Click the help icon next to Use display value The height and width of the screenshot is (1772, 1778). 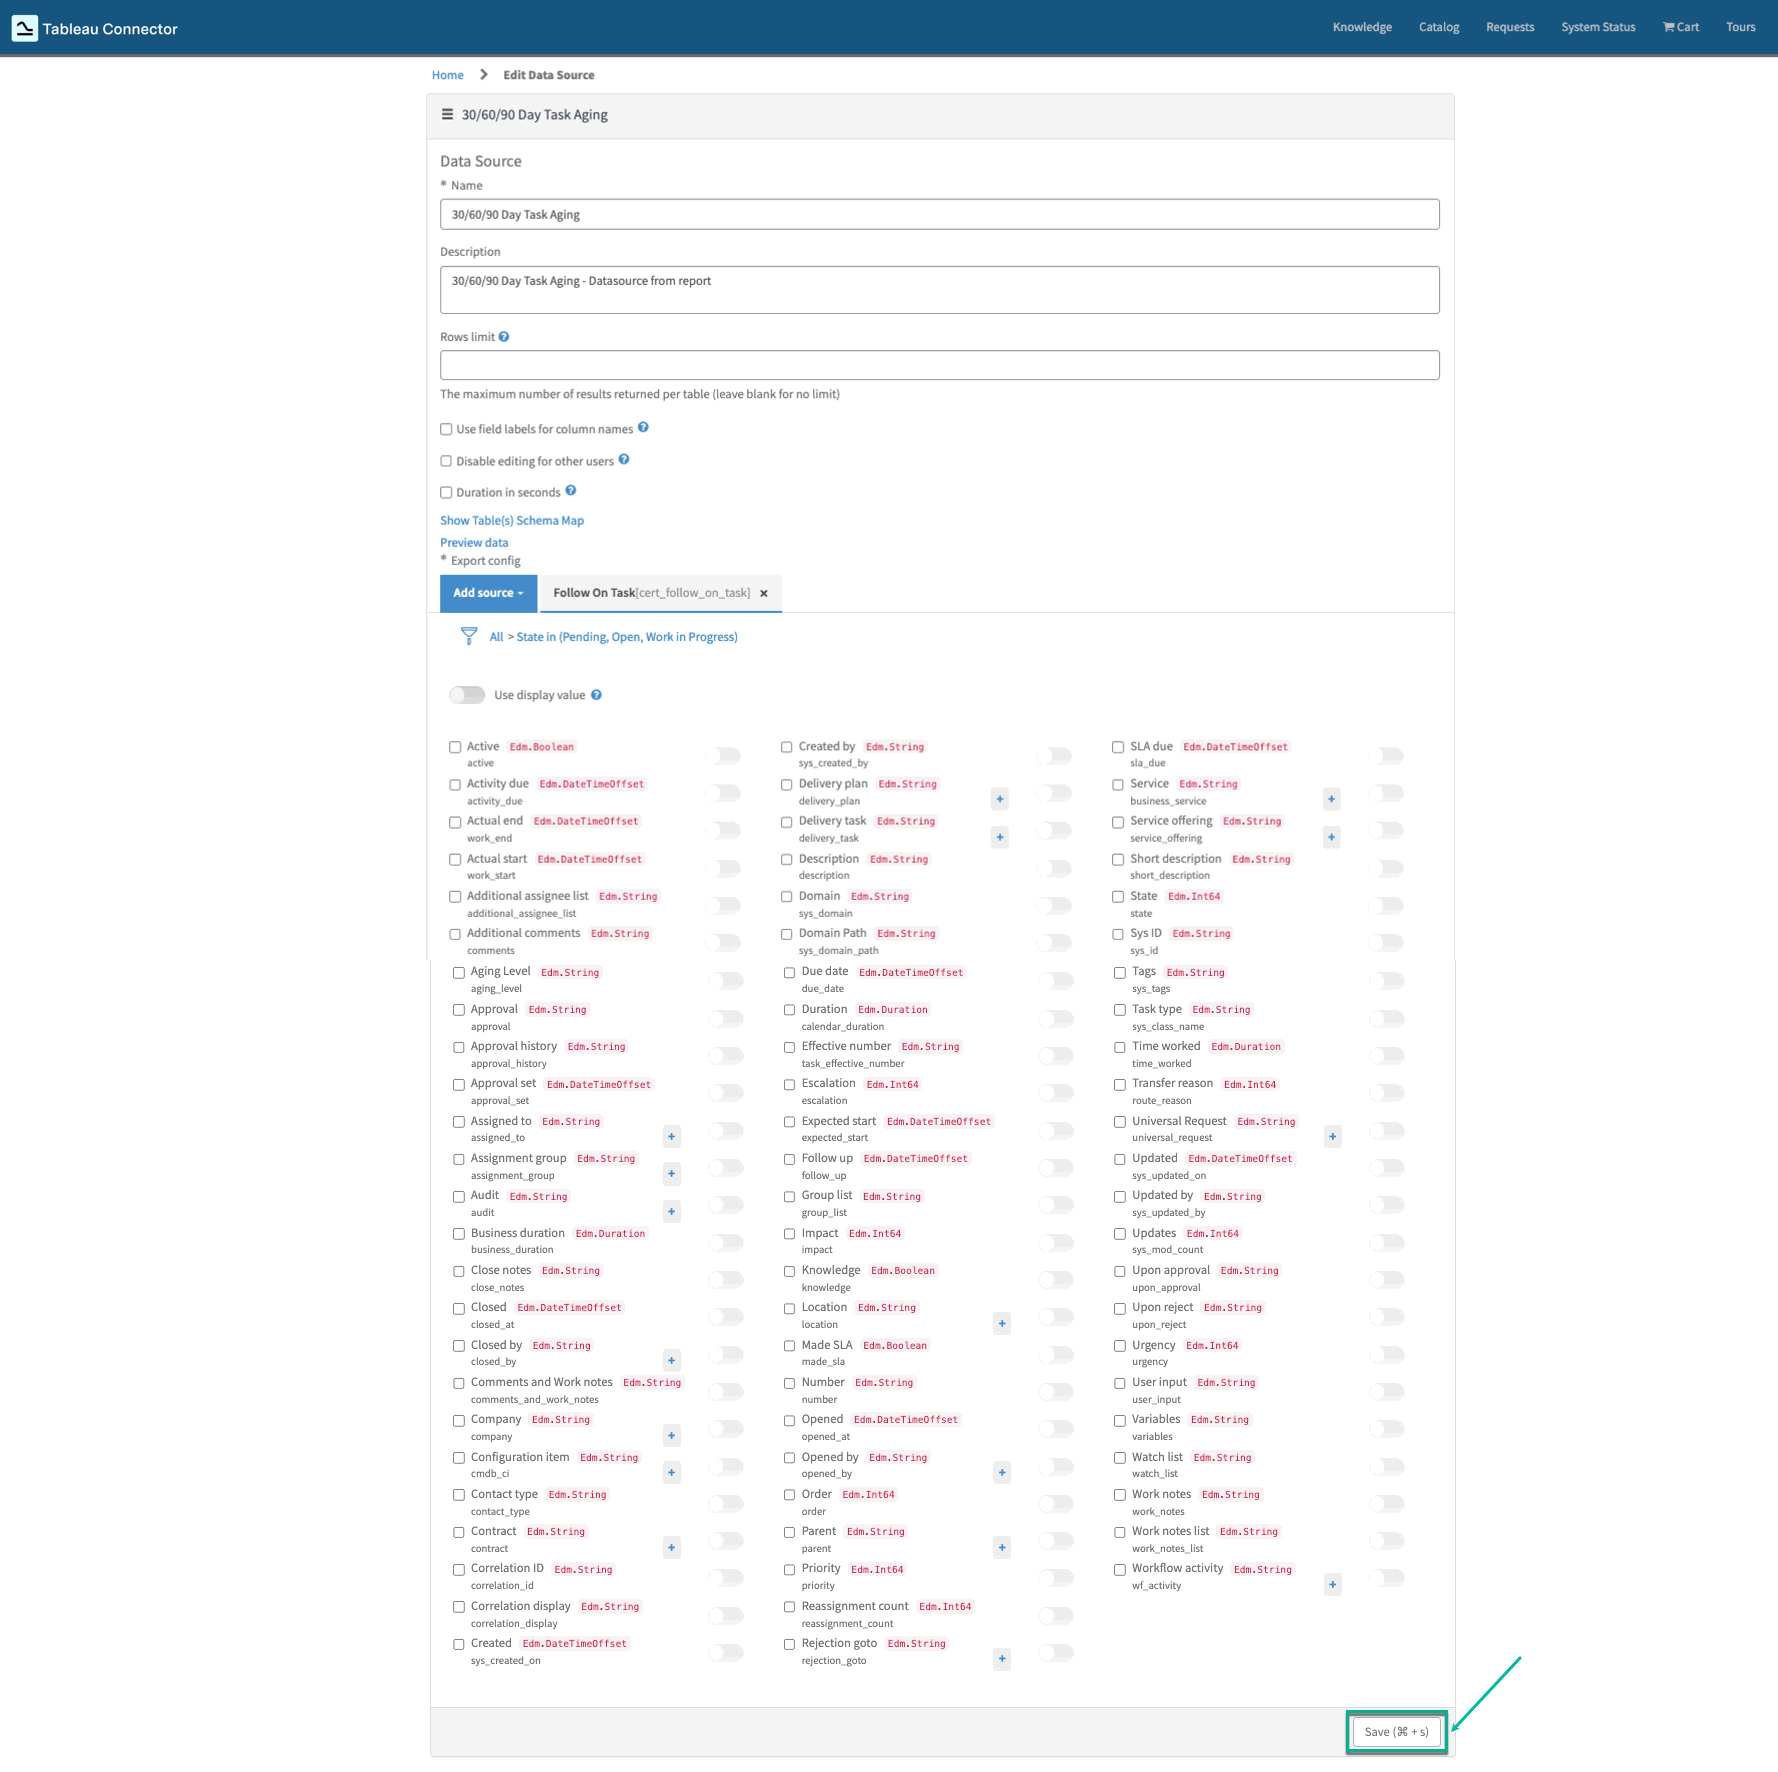coord(596,694)
